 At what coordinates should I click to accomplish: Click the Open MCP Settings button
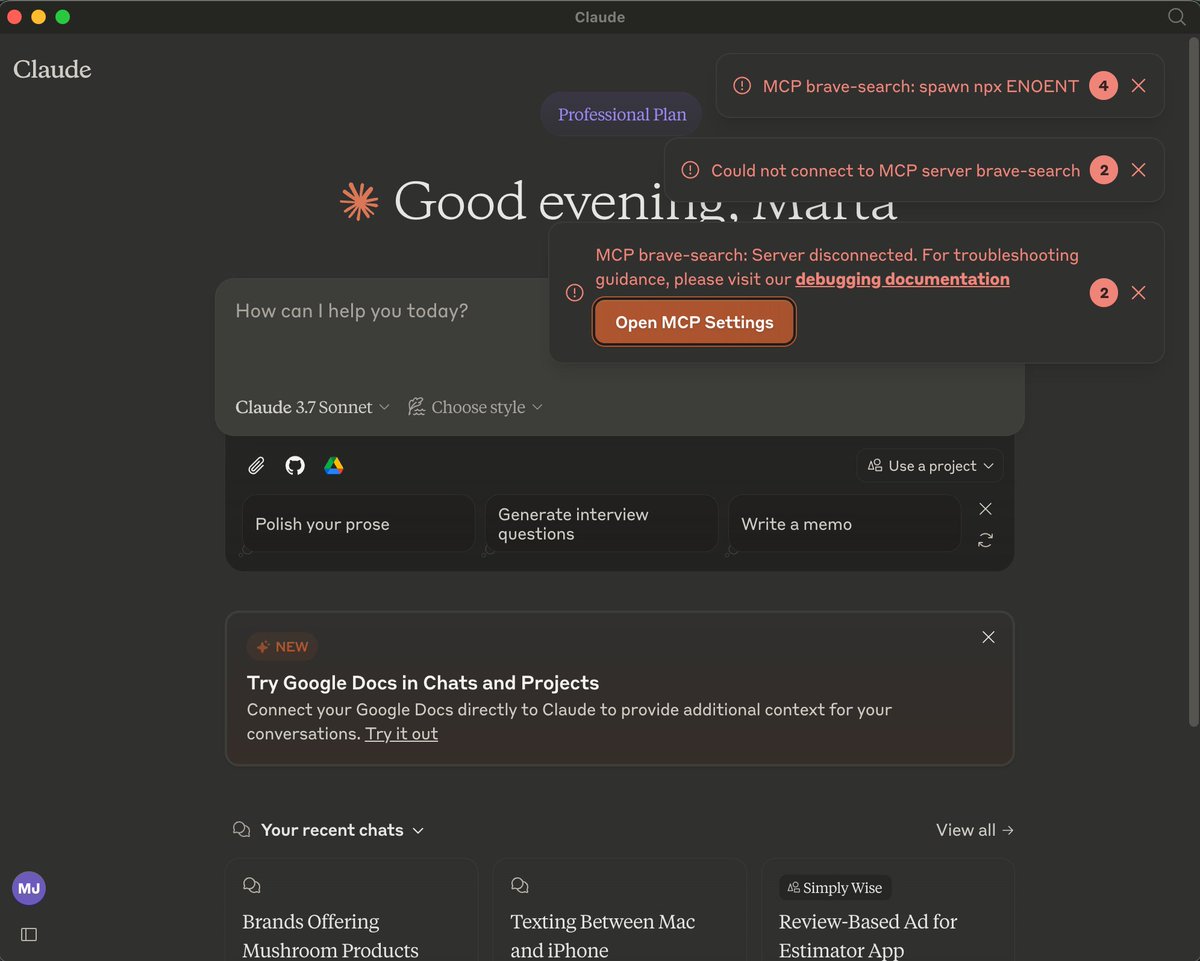coord(694,322)
